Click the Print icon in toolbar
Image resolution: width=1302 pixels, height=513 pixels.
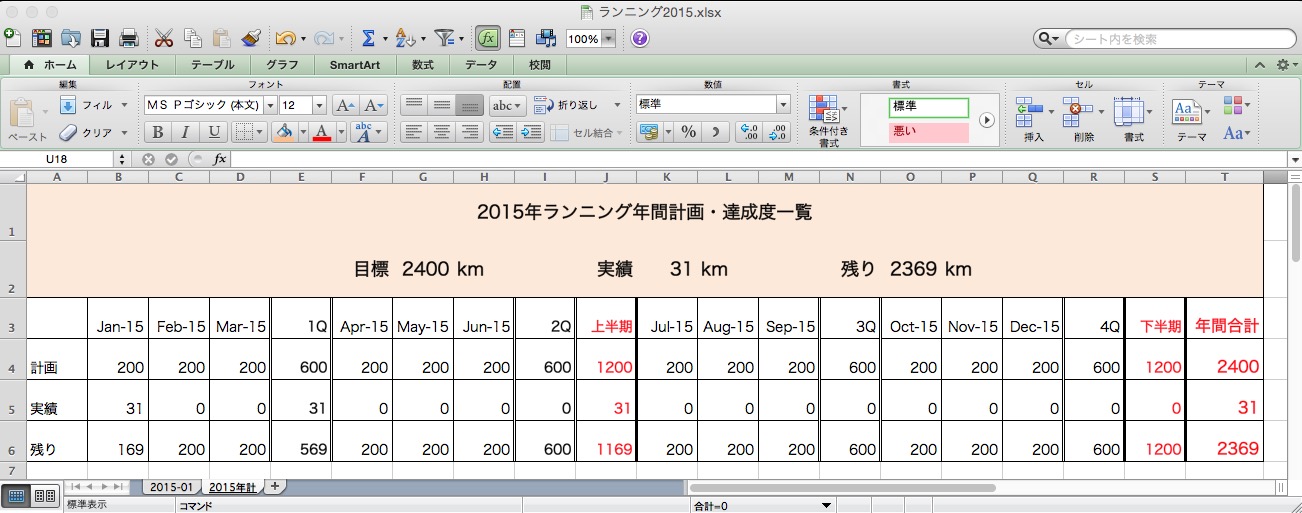[x=129, y=39]
